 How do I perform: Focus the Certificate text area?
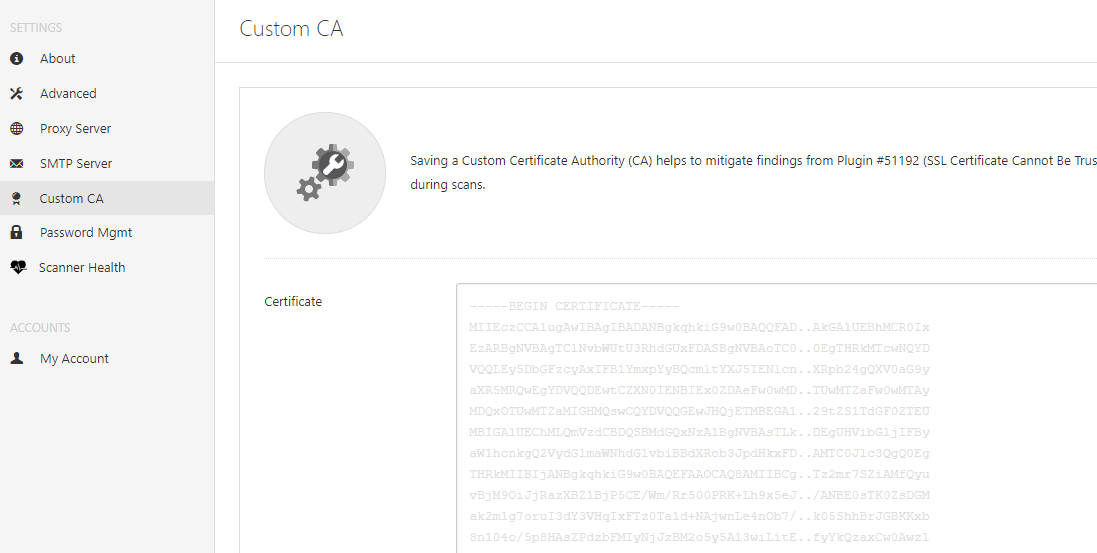776,420
